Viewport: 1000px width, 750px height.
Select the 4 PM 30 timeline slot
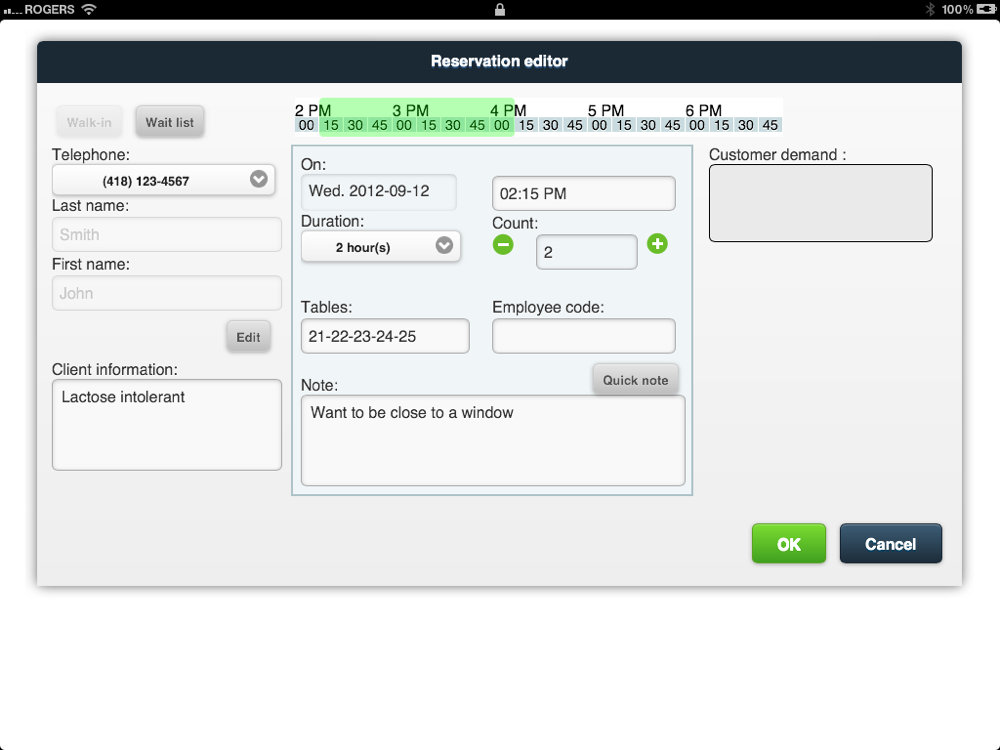tap(550, 125)
